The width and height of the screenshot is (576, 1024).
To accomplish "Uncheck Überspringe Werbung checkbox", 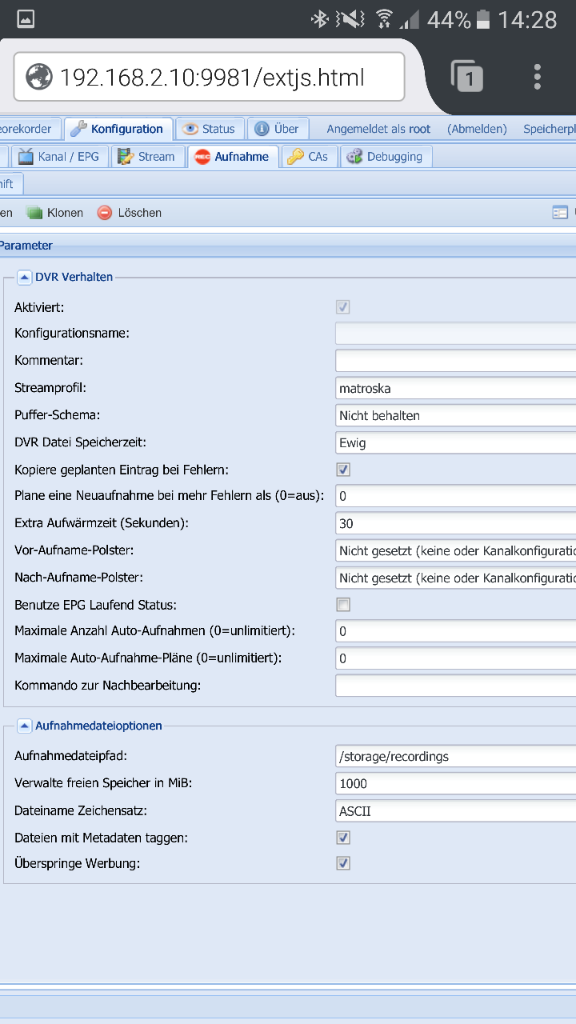I will [x=343, y=863].
